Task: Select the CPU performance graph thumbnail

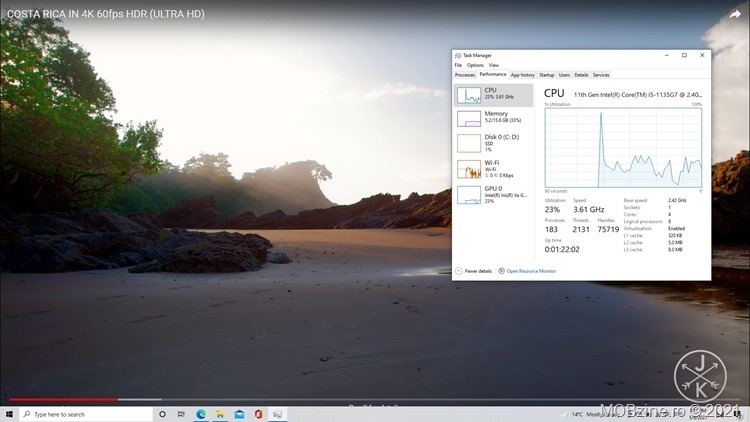Action: tap(469, 95)
